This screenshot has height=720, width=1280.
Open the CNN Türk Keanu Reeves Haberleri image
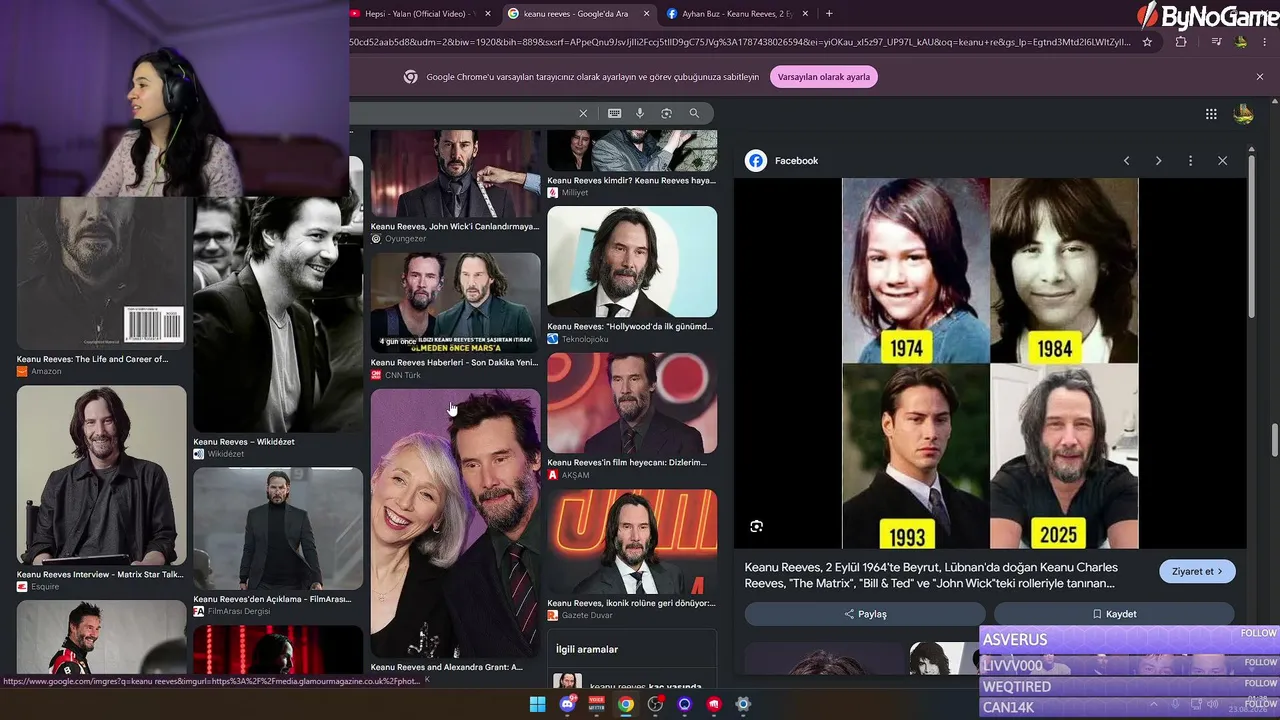click(x=456, y=303)
